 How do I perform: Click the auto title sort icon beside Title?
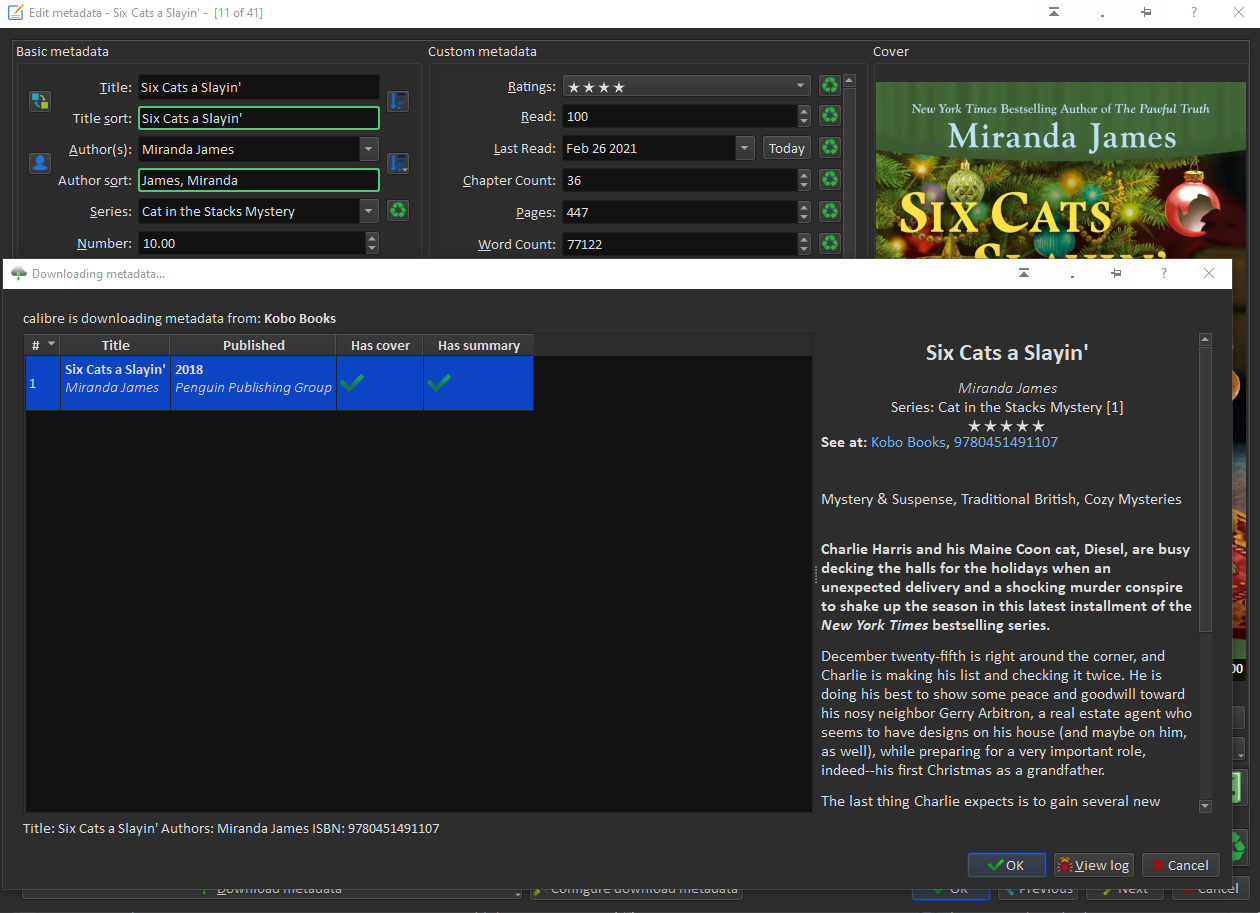click(398, 101)
